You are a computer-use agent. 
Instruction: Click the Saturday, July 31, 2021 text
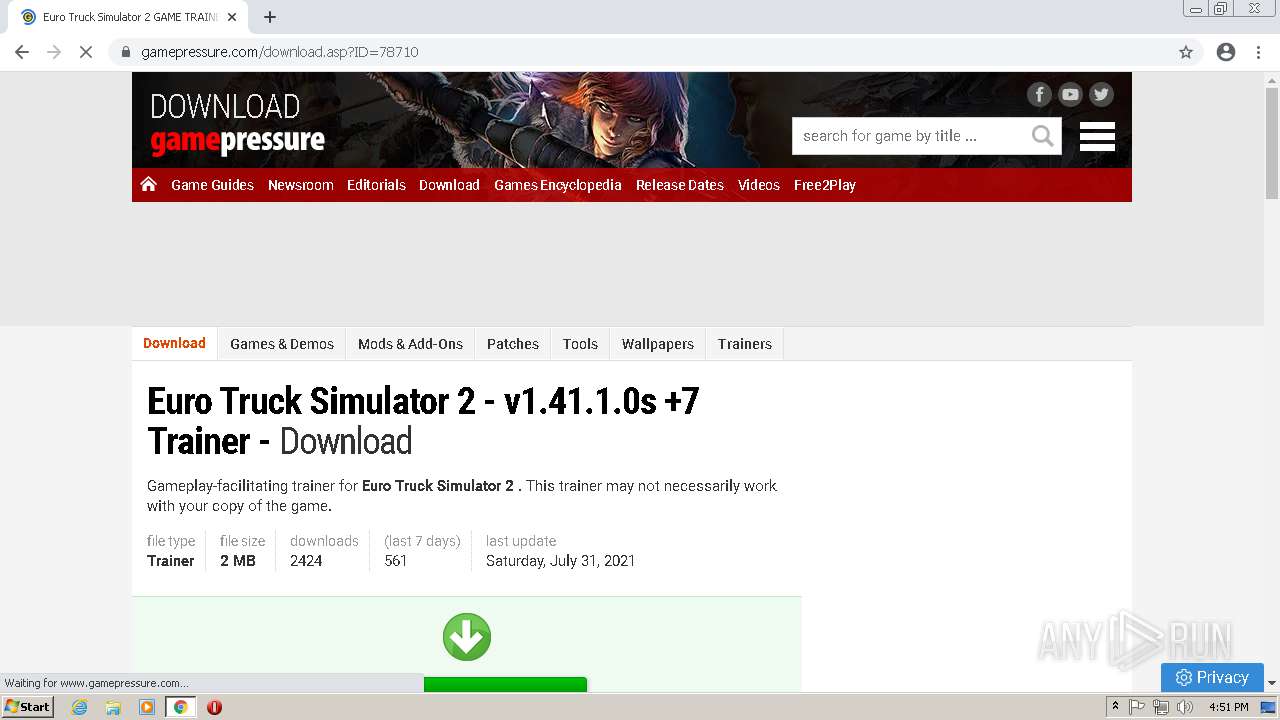coord(560,561)
